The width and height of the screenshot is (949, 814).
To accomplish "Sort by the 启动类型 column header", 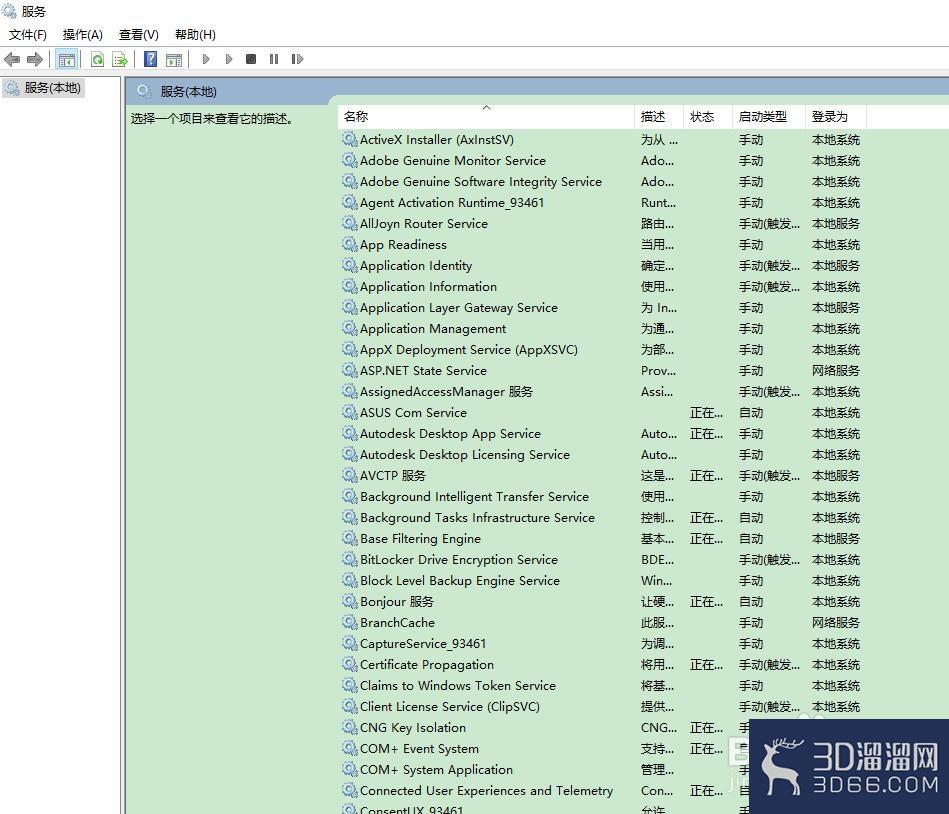I will point(769,117).
